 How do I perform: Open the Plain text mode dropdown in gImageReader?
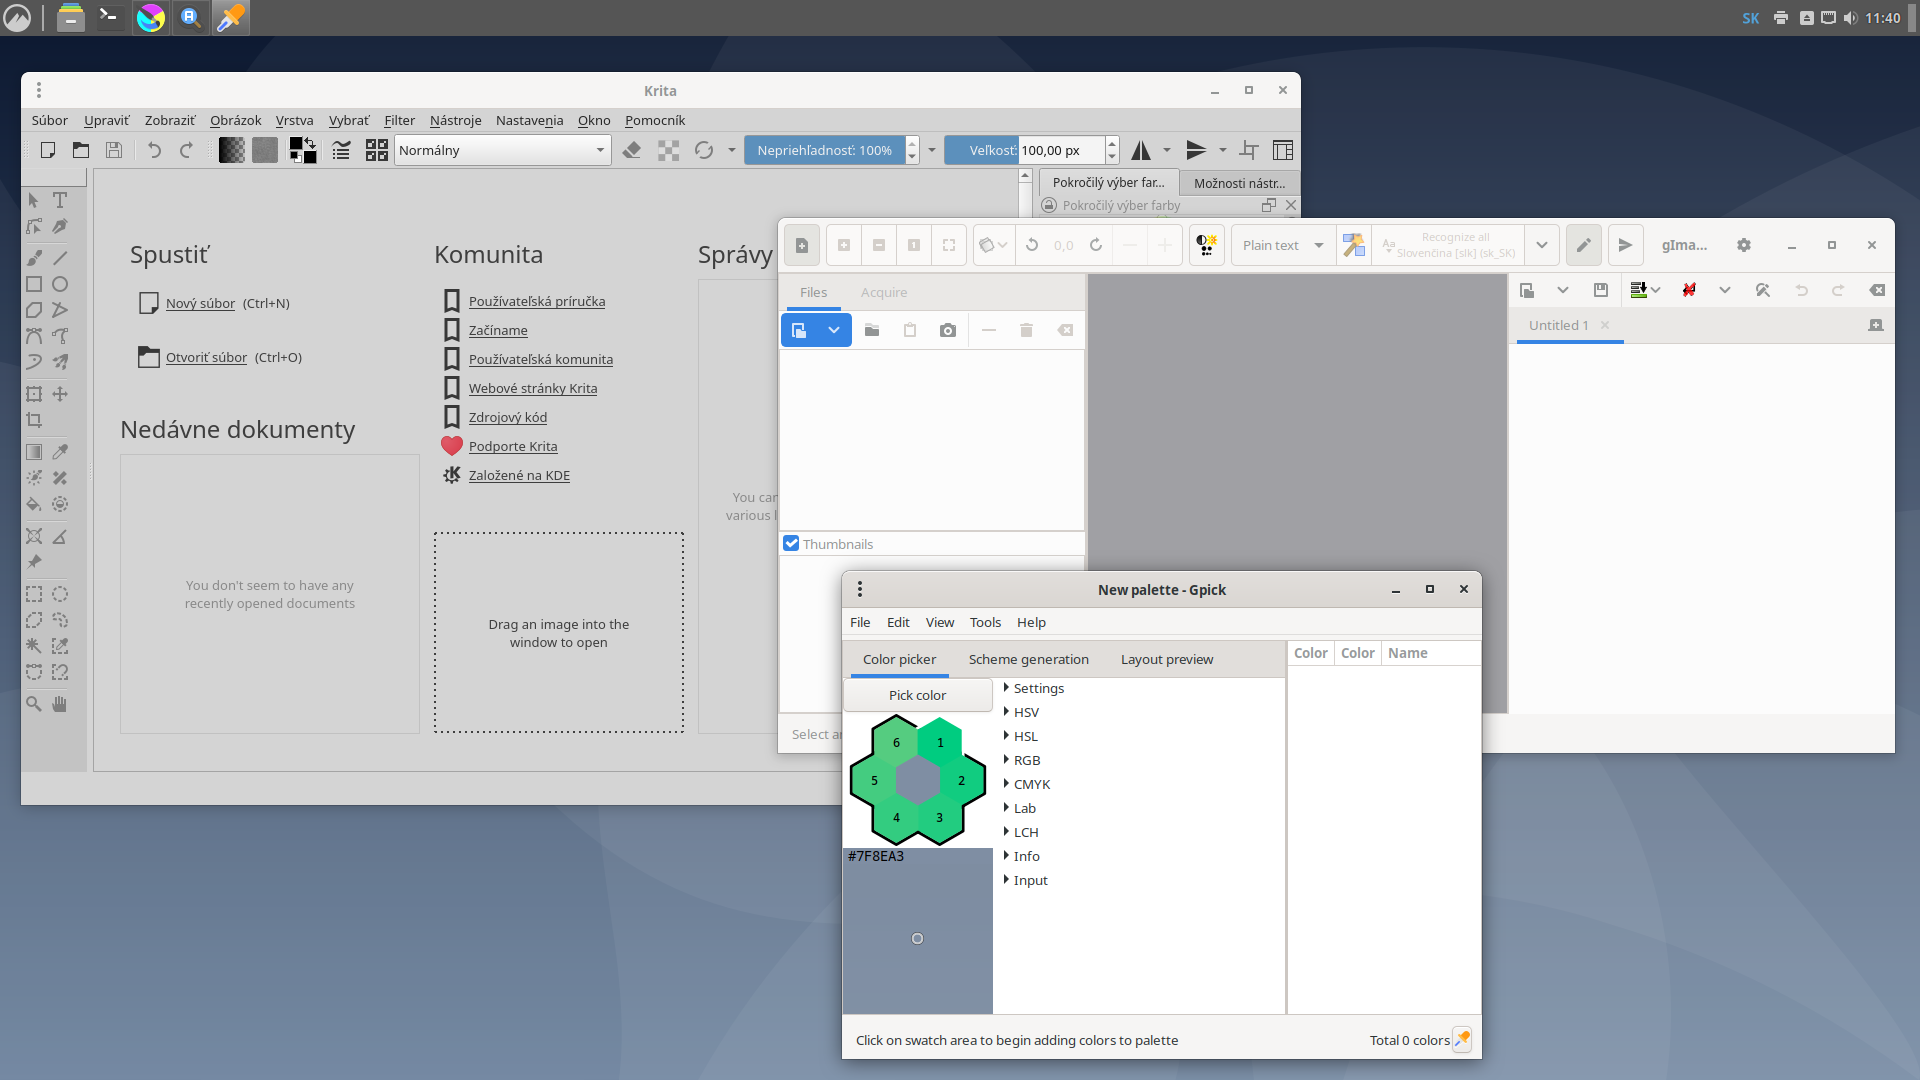[1283, 245]
